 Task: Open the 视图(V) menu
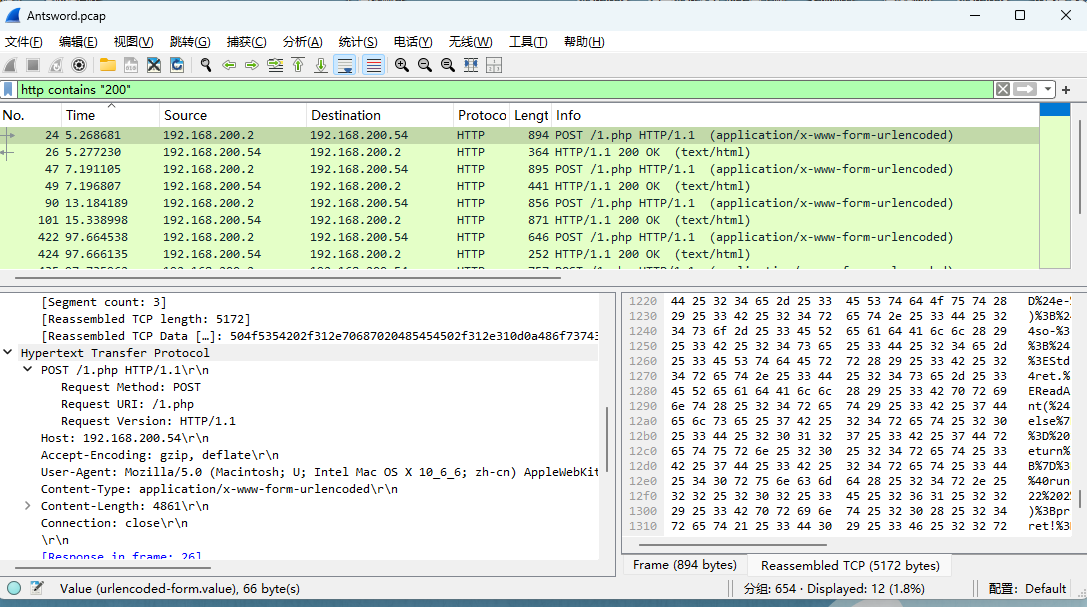pos(133,42)
